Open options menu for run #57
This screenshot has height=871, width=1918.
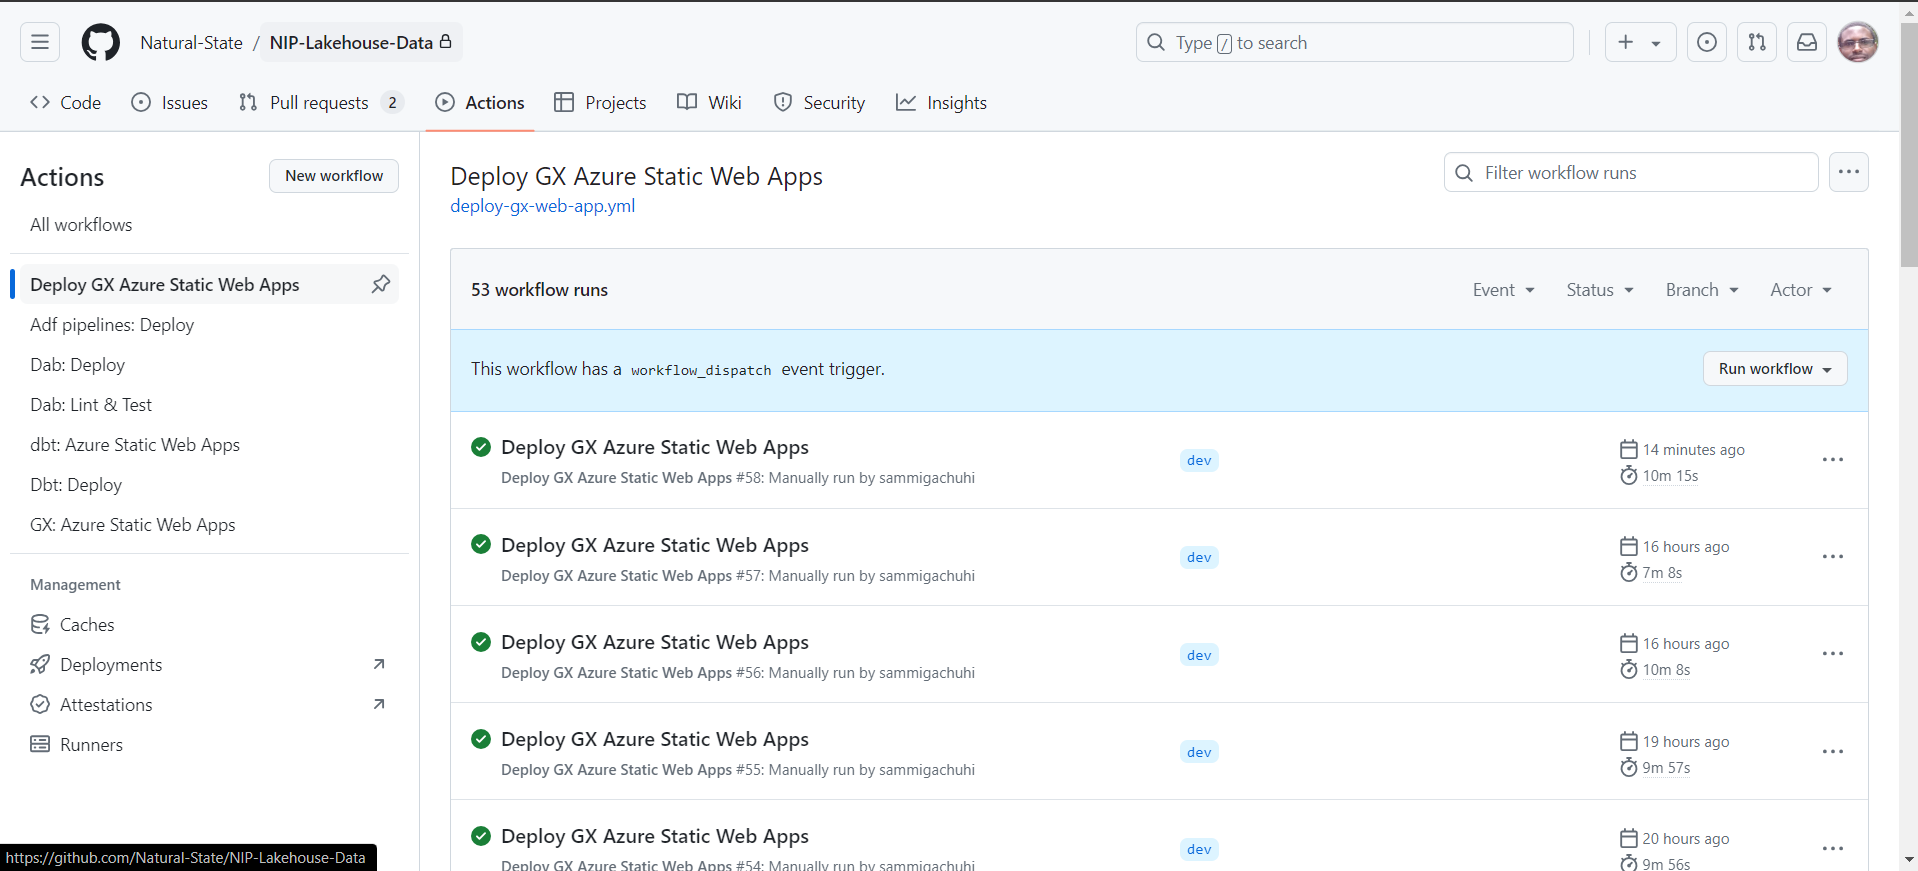(1833, 557)
